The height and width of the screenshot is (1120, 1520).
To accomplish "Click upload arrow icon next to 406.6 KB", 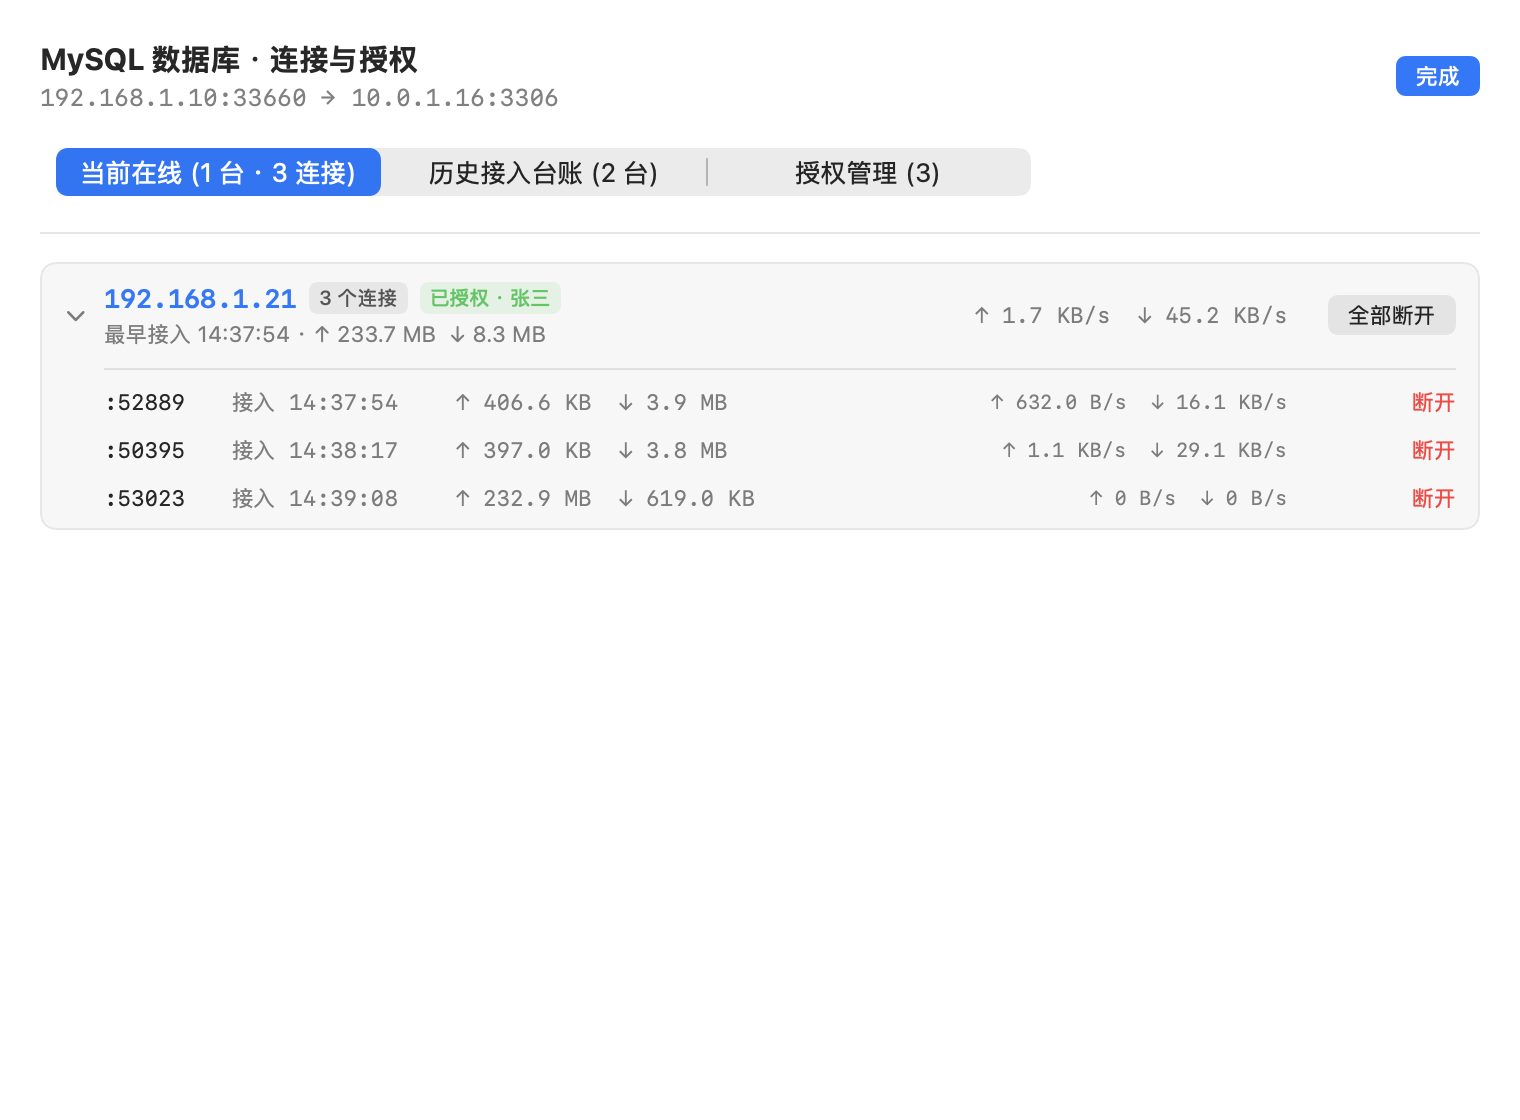I will pyautogui.click(x=462, y=402).
